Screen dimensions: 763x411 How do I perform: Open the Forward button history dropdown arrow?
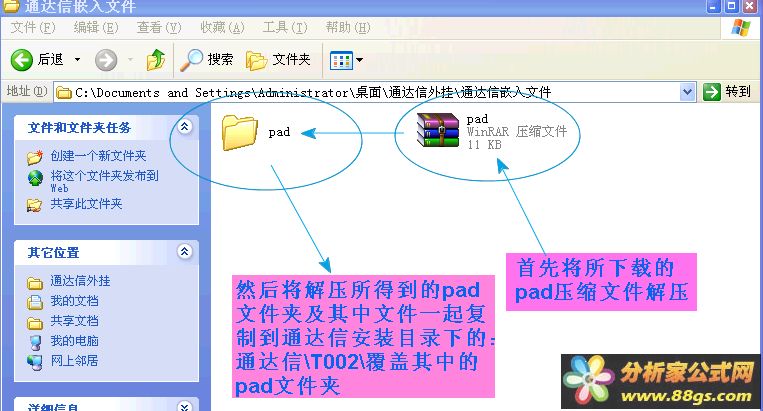(x=130, y=60)
